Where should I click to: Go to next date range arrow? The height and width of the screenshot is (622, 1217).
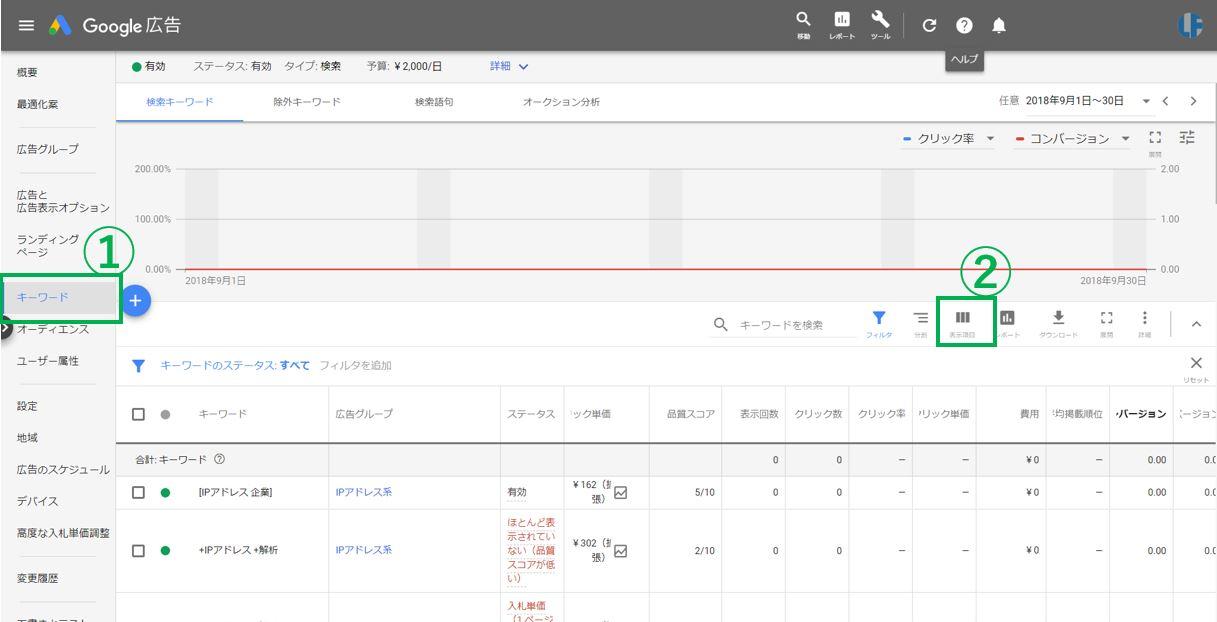(1193, 101)
